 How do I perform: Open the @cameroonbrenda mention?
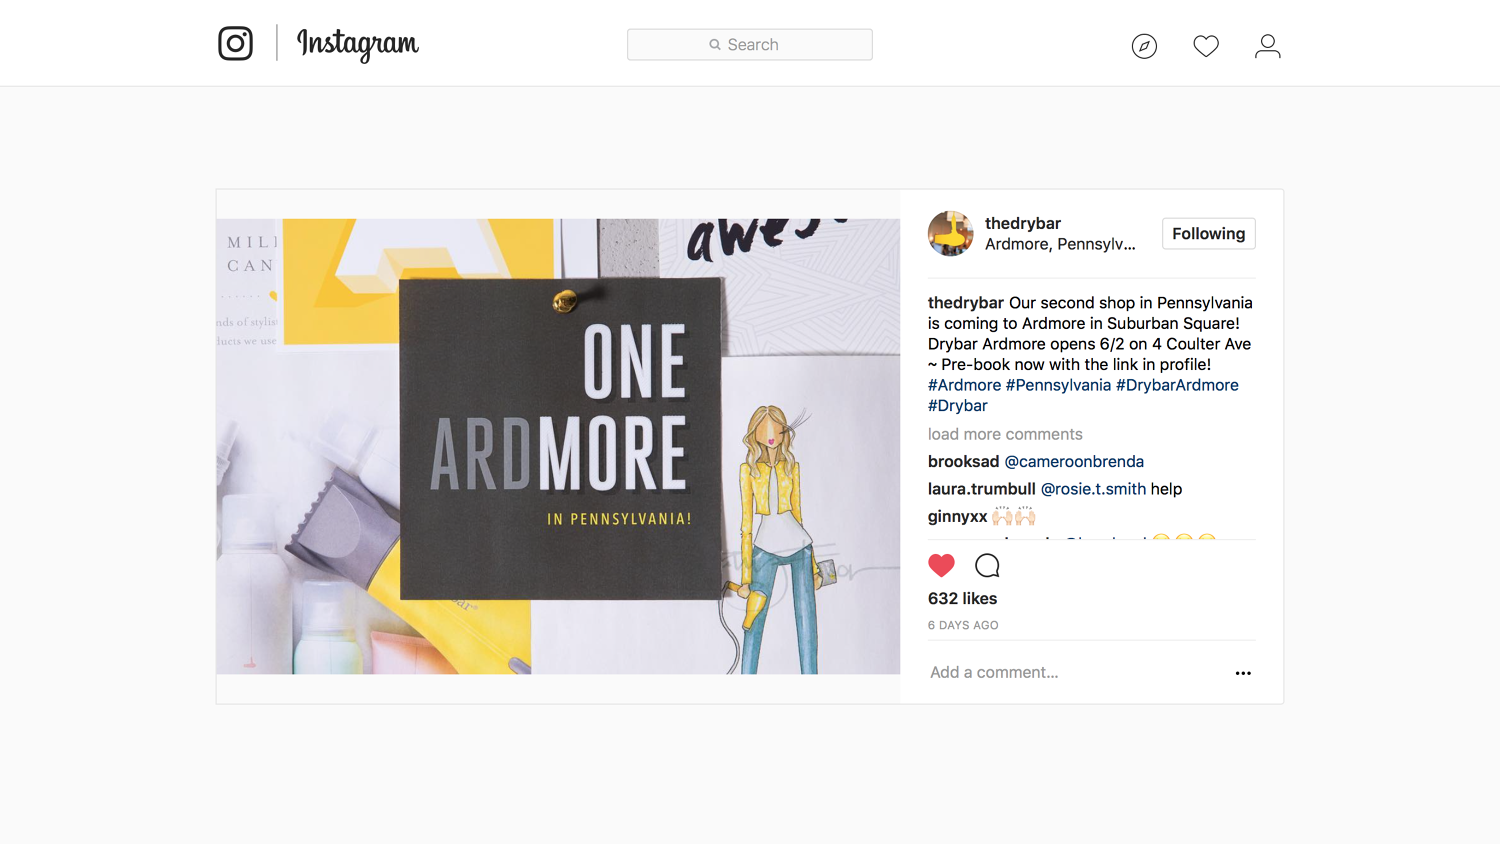(x=1074, y=461)
